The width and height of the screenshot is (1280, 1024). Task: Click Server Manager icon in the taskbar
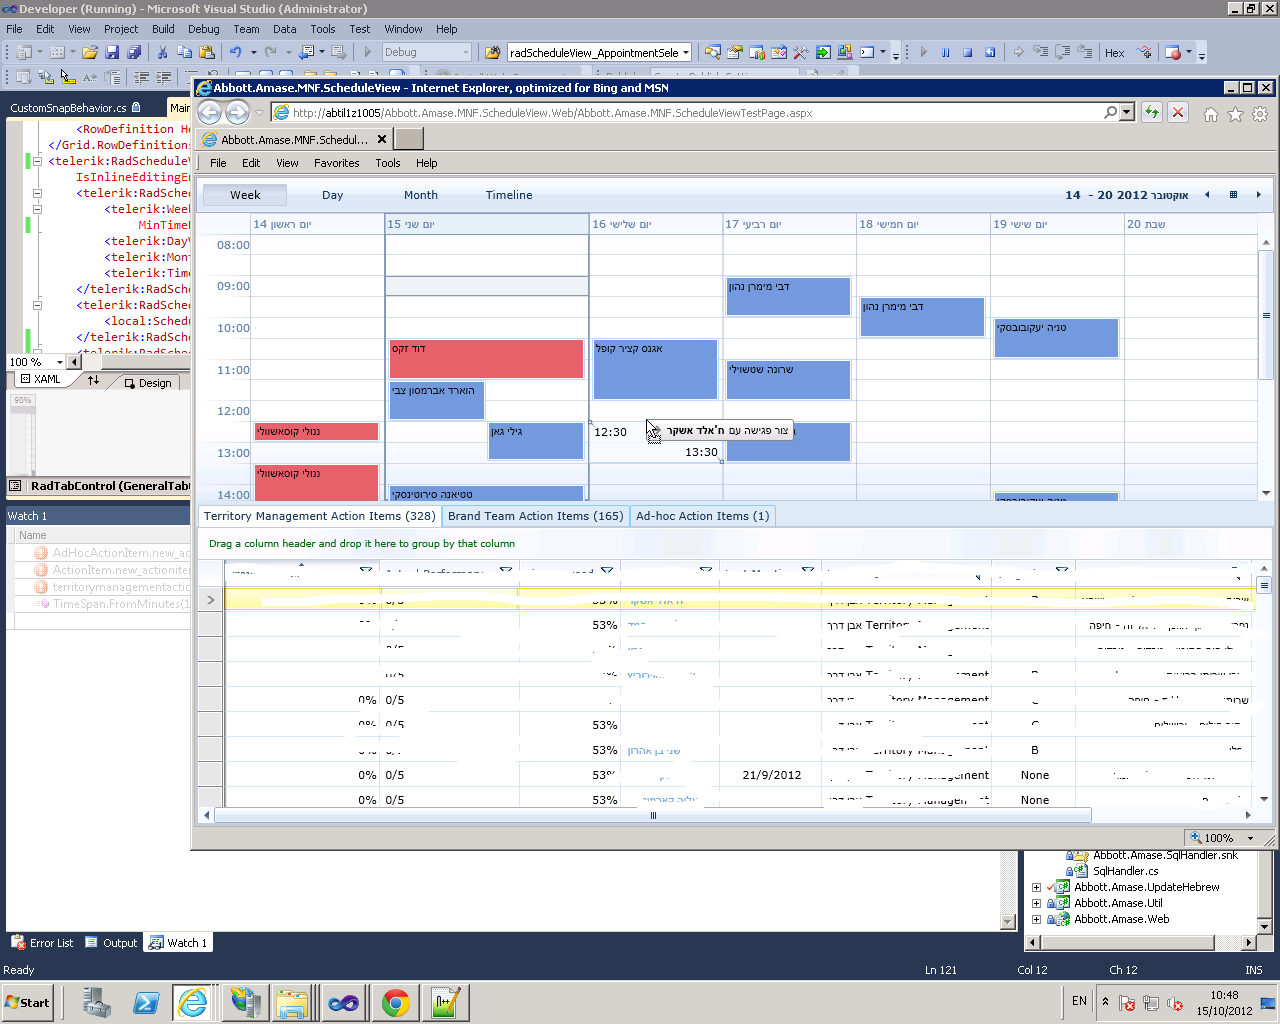point(97,1002)
